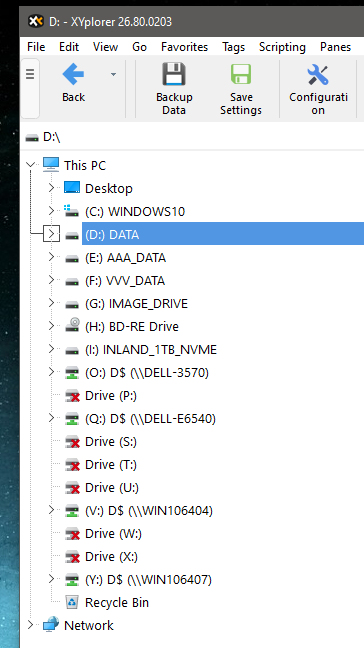The height and width of the screenshot is (648, 364).
Task: Expand the (H:) BD-RE Drive node
Action: pyautogui.click(x=51, y=326)
